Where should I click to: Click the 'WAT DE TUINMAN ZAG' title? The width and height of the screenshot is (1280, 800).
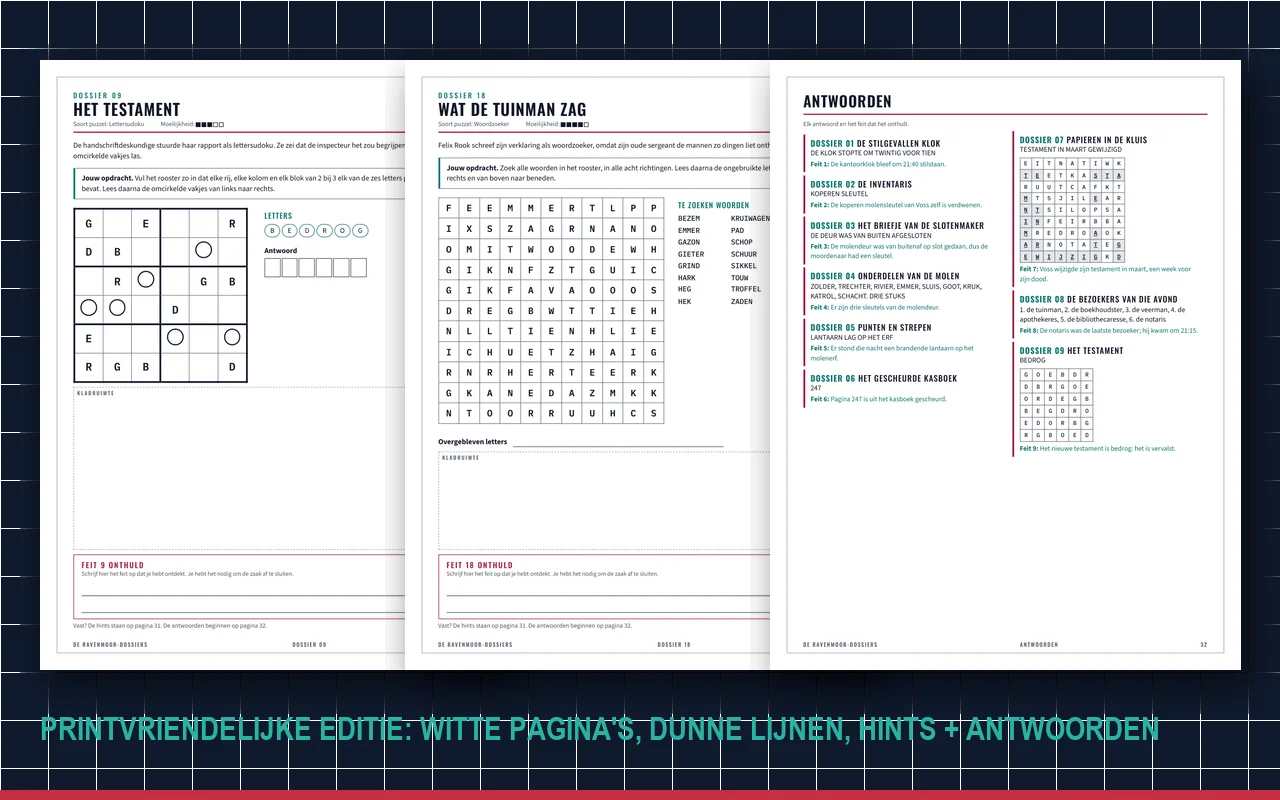tap(512, 109)
